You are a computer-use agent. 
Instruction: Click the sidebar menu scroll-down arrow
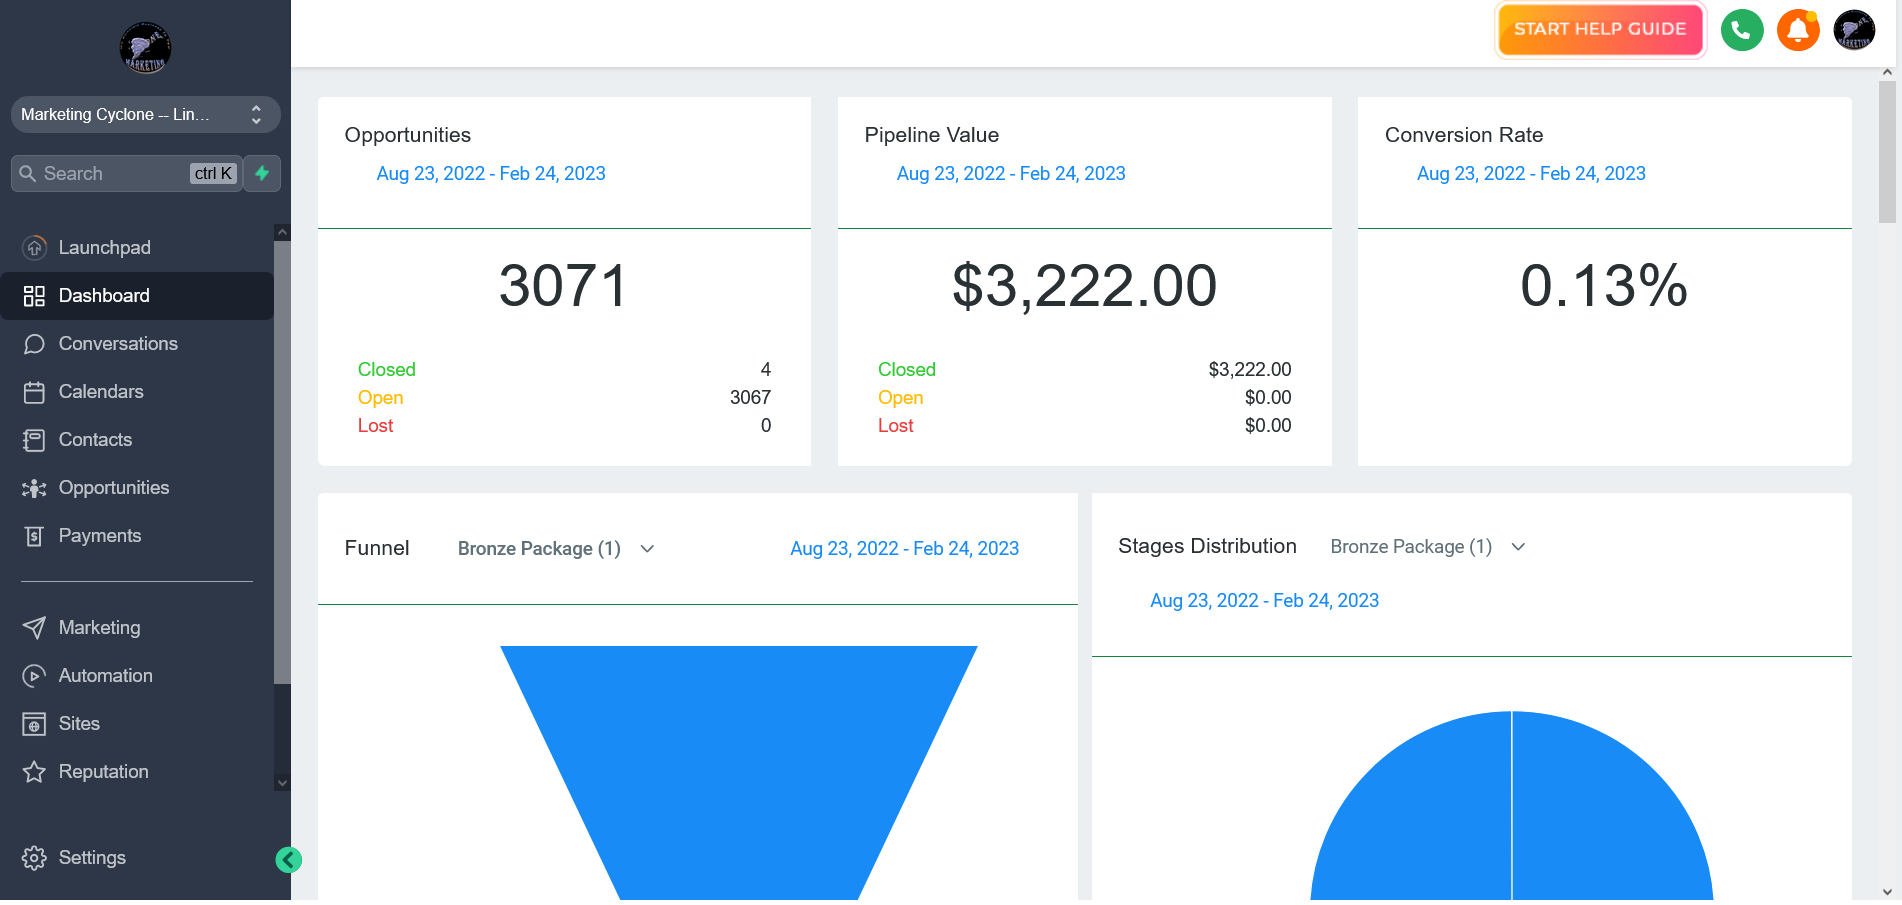(x=282, y=783)
